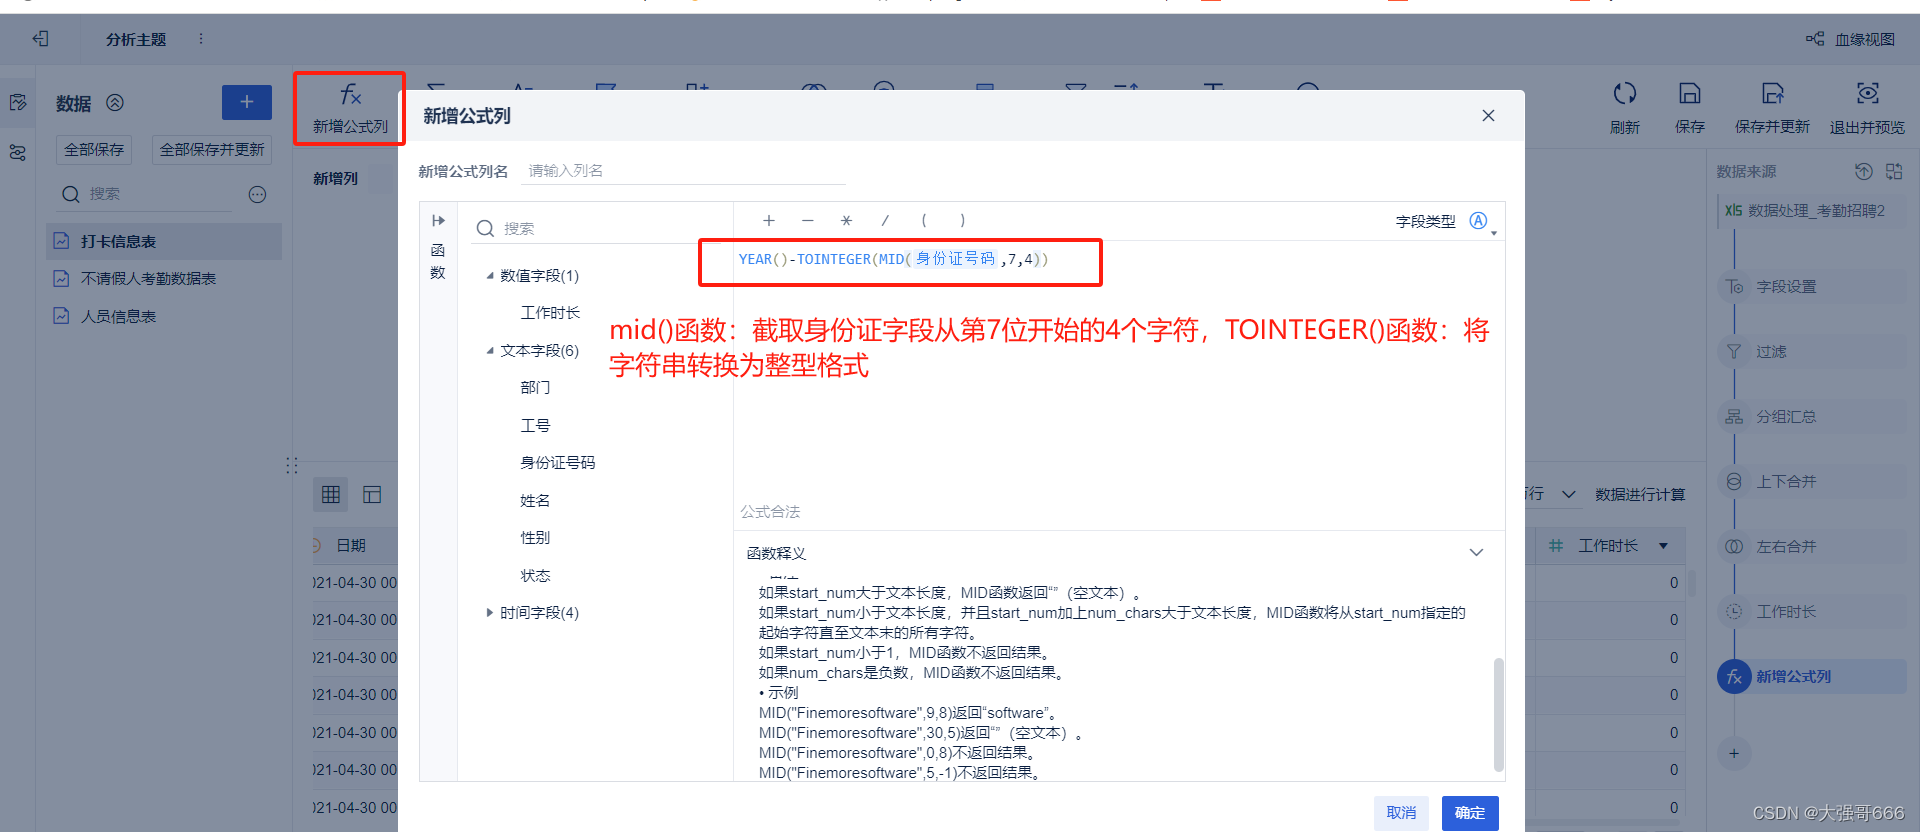Click the collapse icon next to 数据 heading
Image resolution: width=1920 pixels, height=832 pixels.
pos(115,102)
